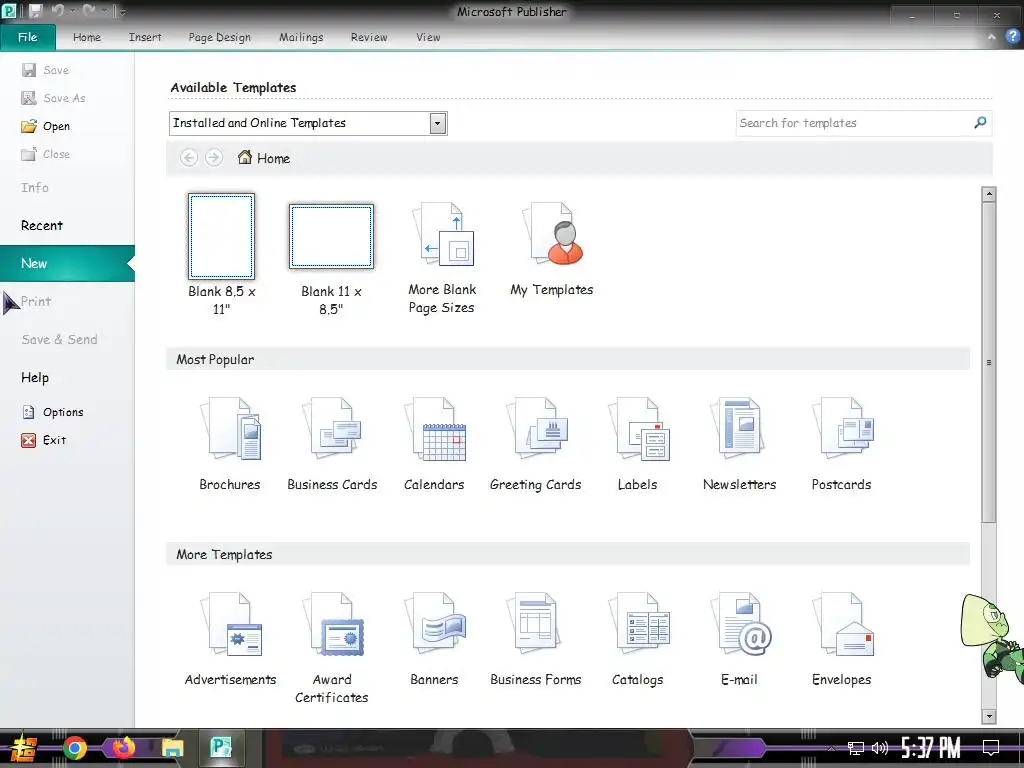The height and width of the screenshot is (768, 1024).
Task: Switch to the Page Design tab
Action: pyautogui.click(x=219, y=37)
